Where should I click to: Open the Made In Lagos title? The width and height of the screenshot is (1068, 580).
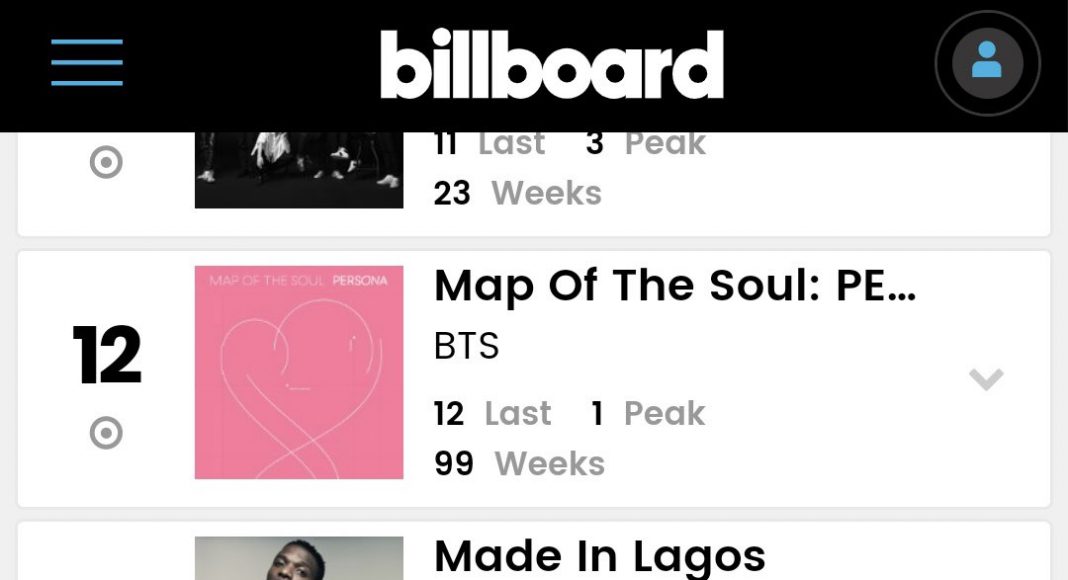599,556
